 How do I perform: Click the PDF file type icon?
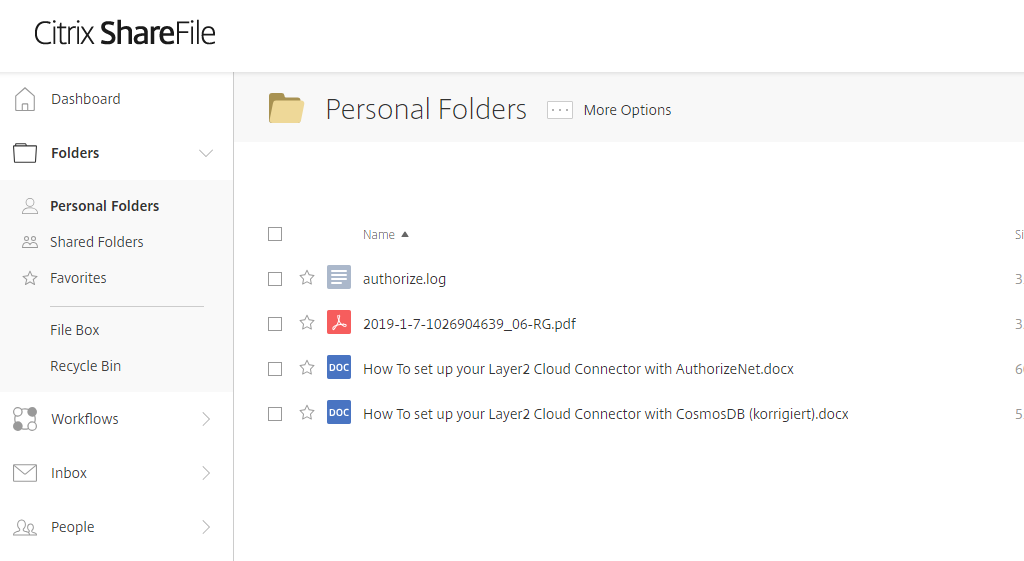coord(339,323)
